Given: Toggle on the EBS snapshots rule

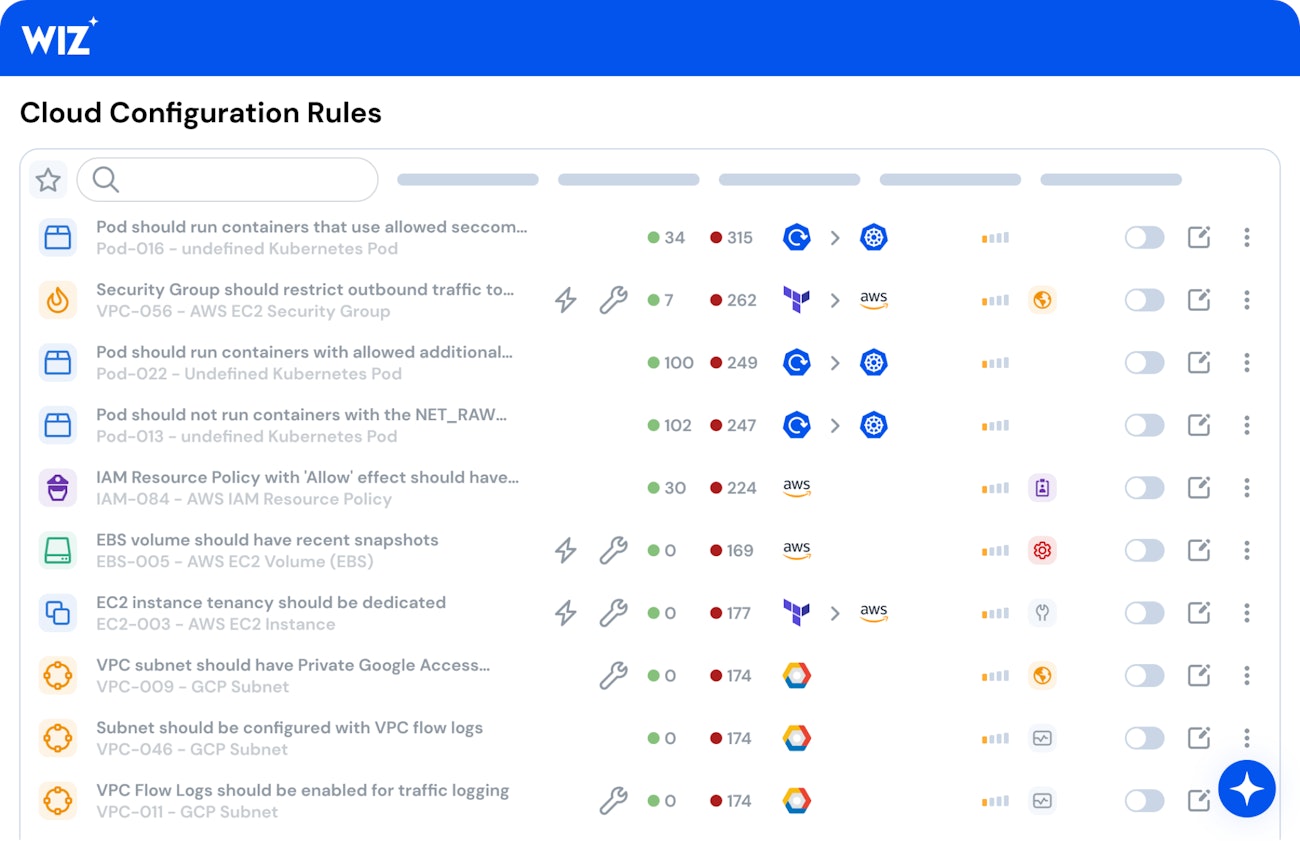Looking at the screenshot, I should (x=1144, y=549).
